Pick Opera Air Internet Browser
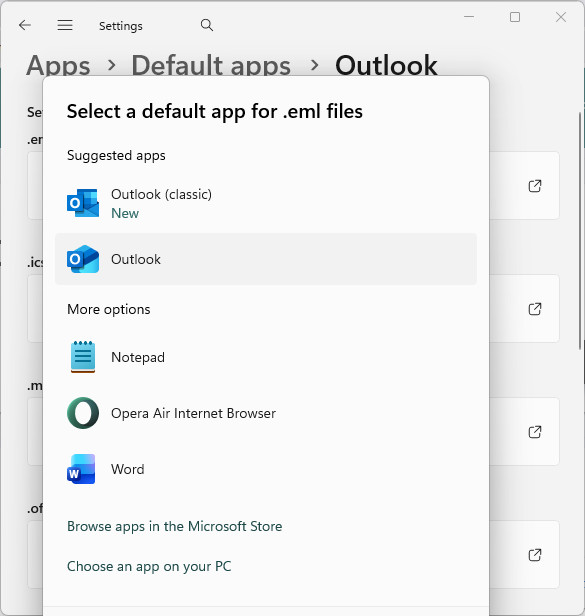 [266, 413]
